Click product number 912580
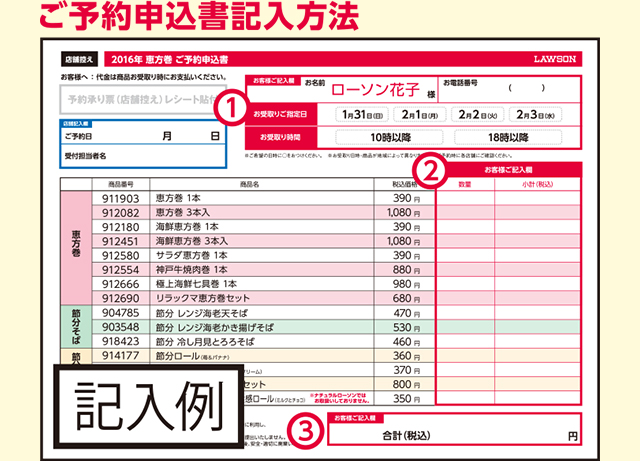The height and width of the screenshot is (461, 640). 120,256
